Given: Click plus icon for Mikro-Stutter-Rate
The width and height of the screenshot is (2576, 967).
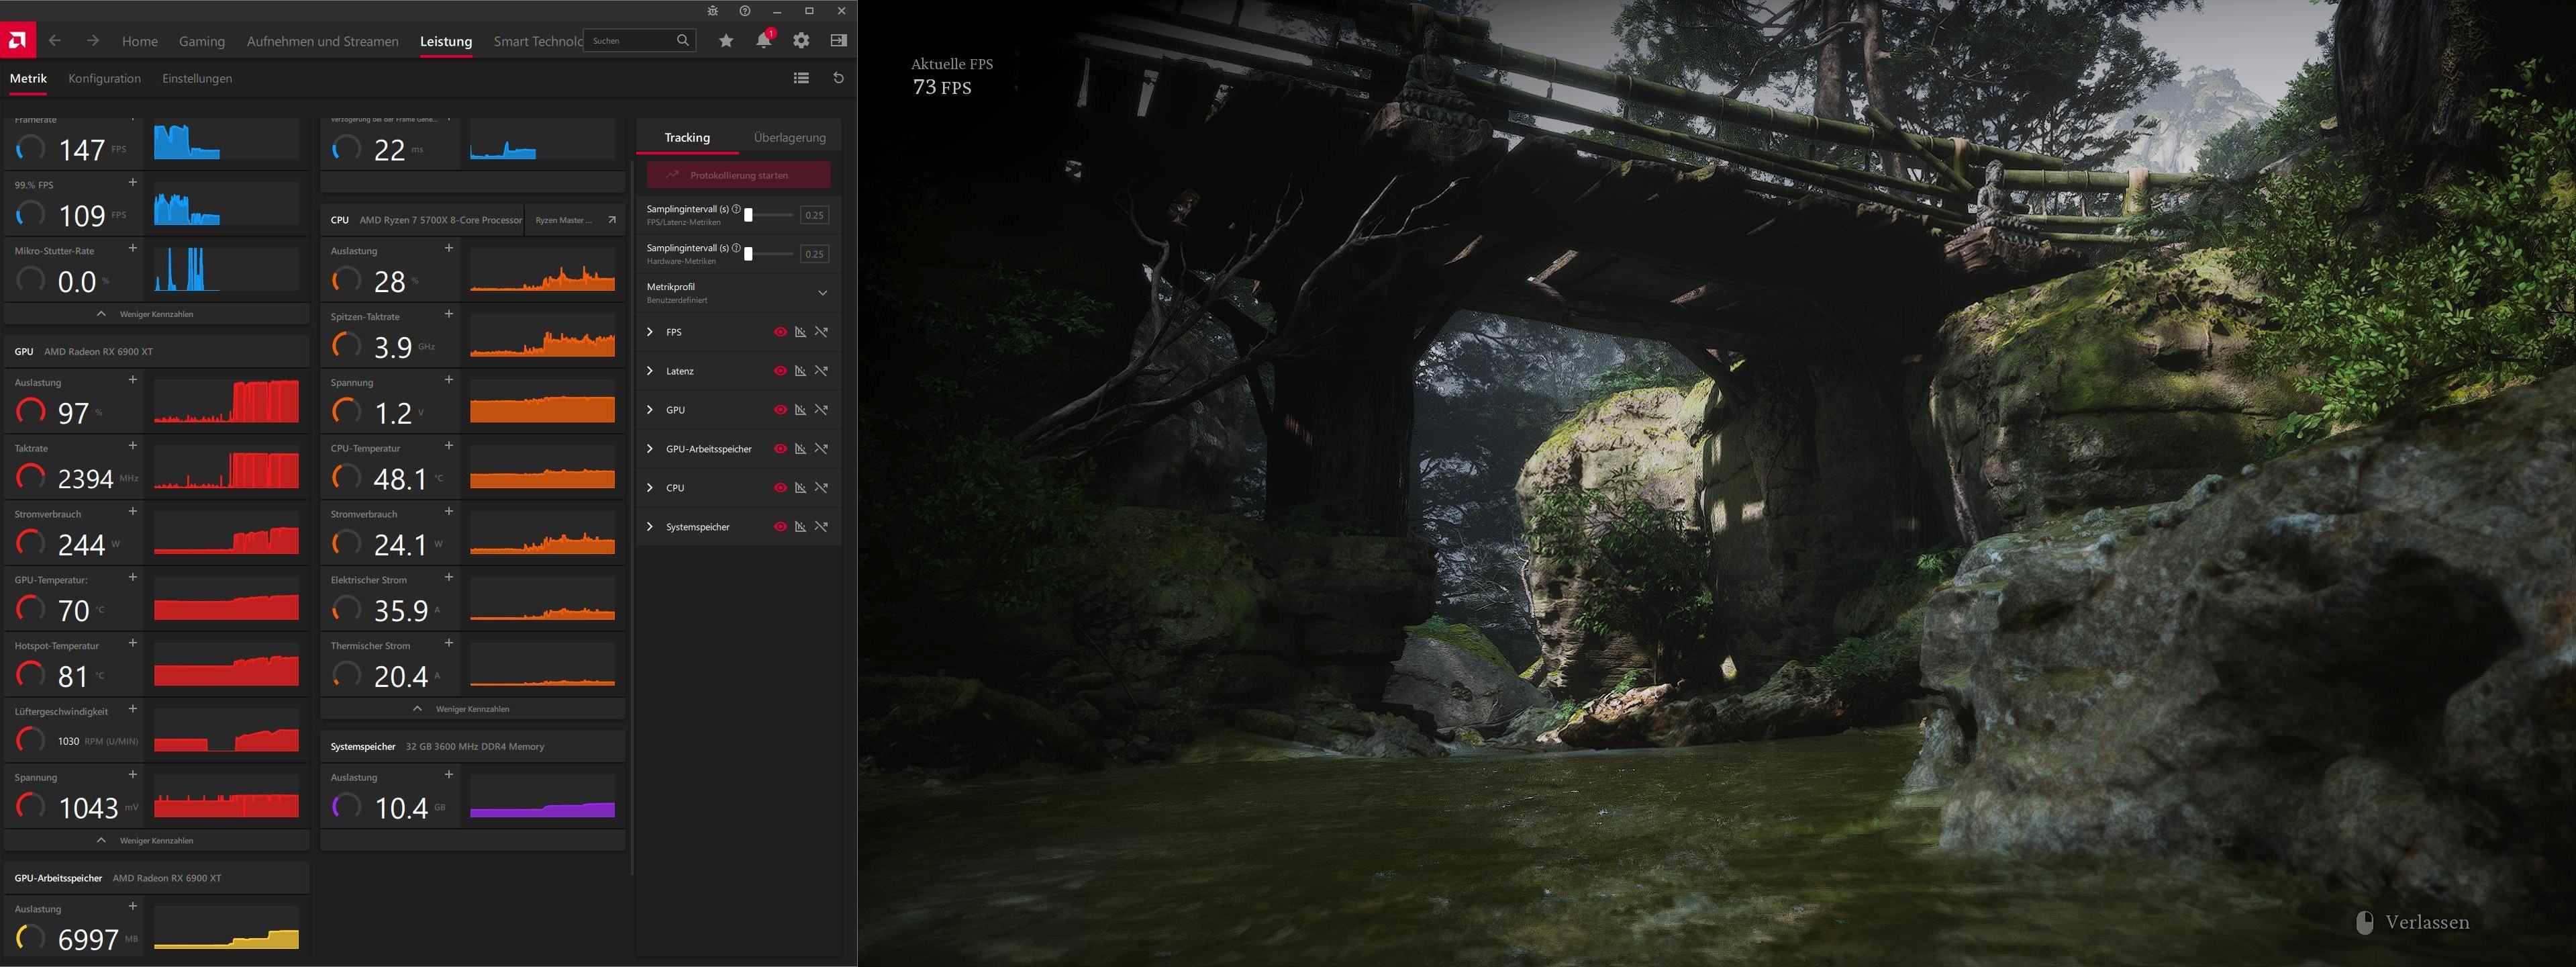Looking at the screenshot, I should pos(132,248).
